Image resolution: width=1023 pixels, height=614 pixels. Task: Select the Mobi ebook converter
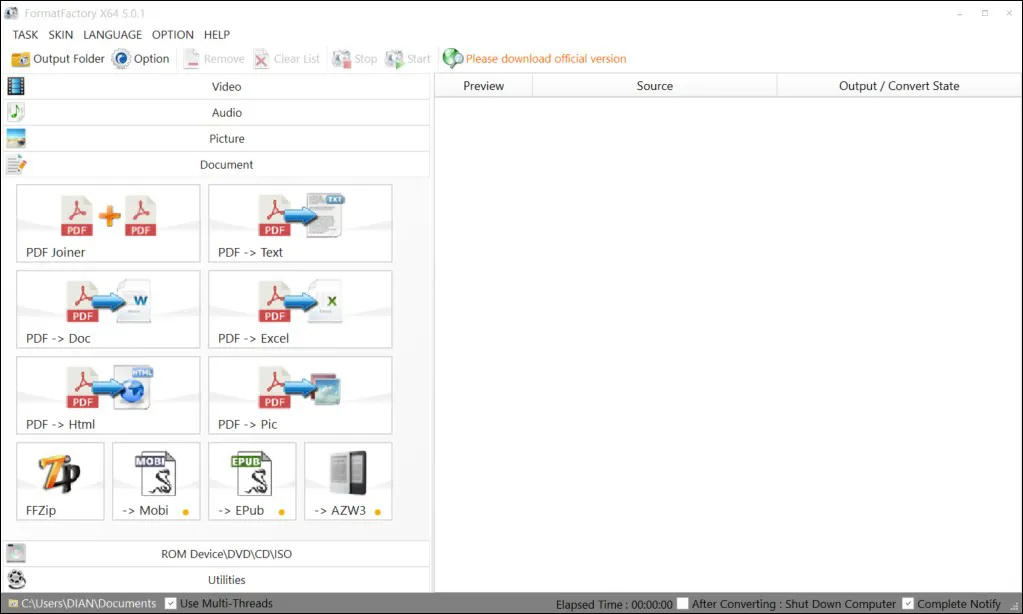click(x=155, y=481)
